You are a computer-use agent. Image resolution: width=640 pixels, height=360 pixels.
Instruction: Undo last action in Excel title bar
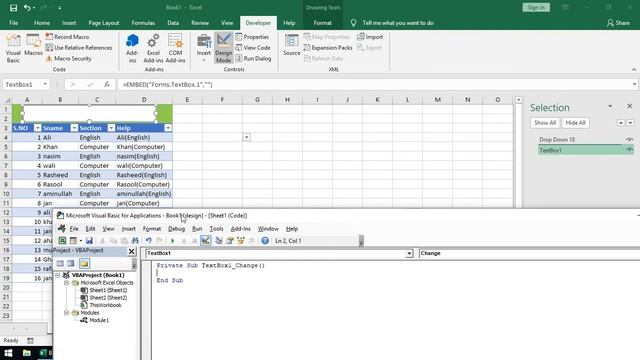[x=27, y=7]
